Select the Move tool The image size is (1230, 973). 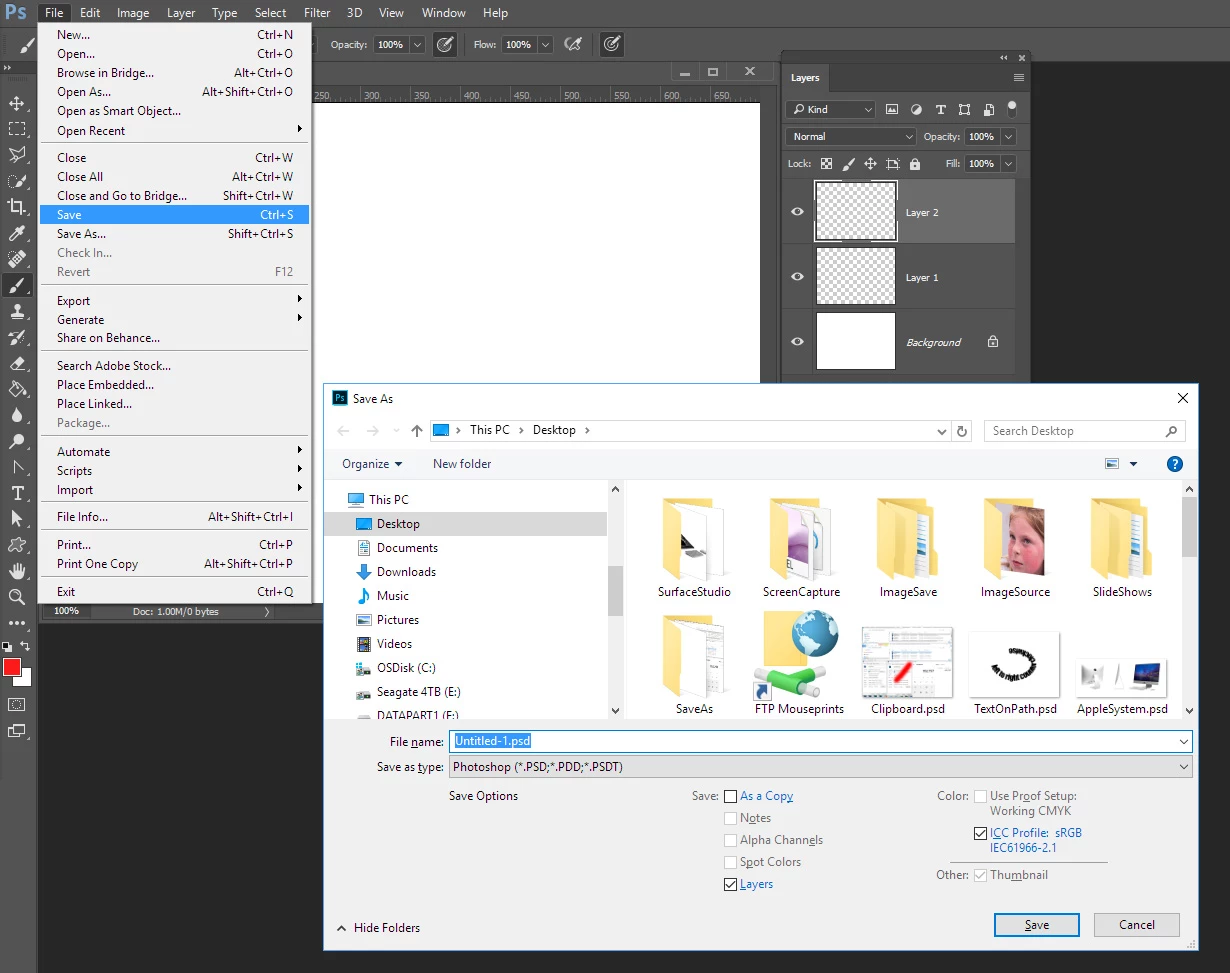pos(17,103)
